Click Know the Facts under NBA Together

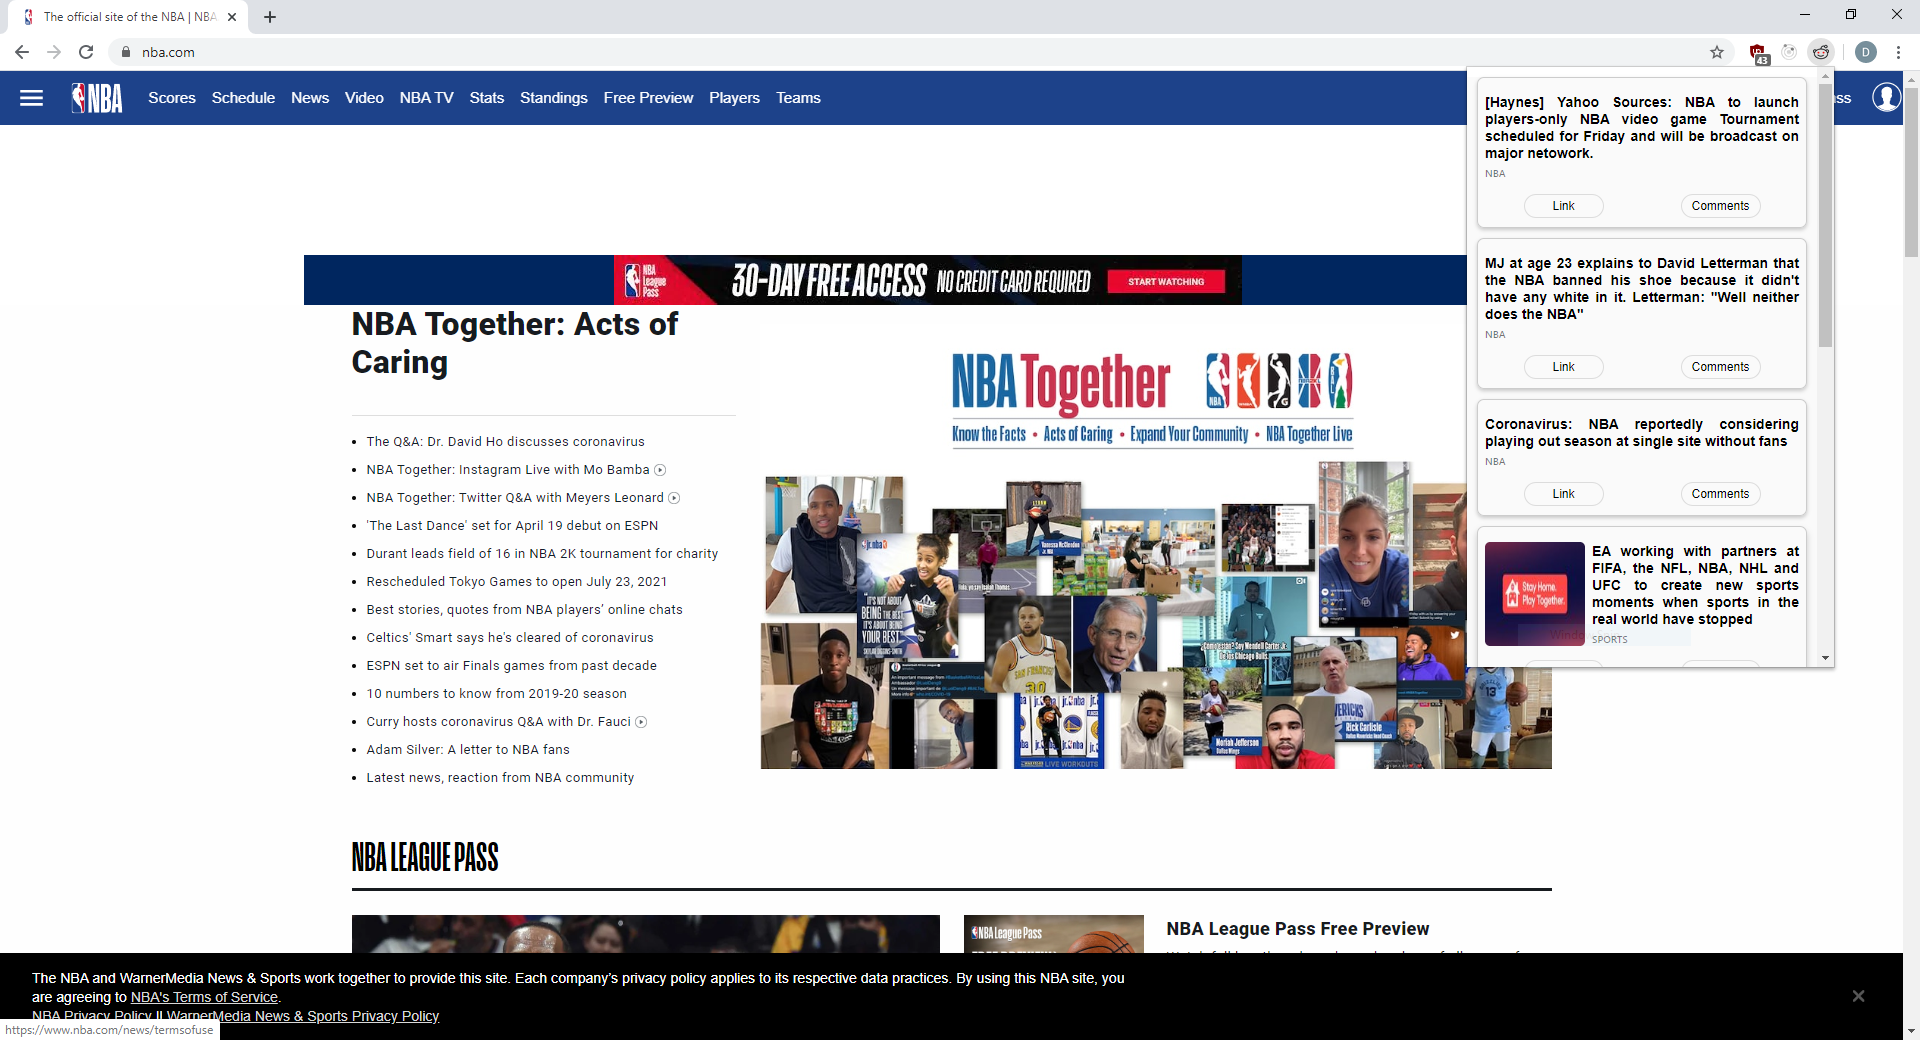point(989,434)
